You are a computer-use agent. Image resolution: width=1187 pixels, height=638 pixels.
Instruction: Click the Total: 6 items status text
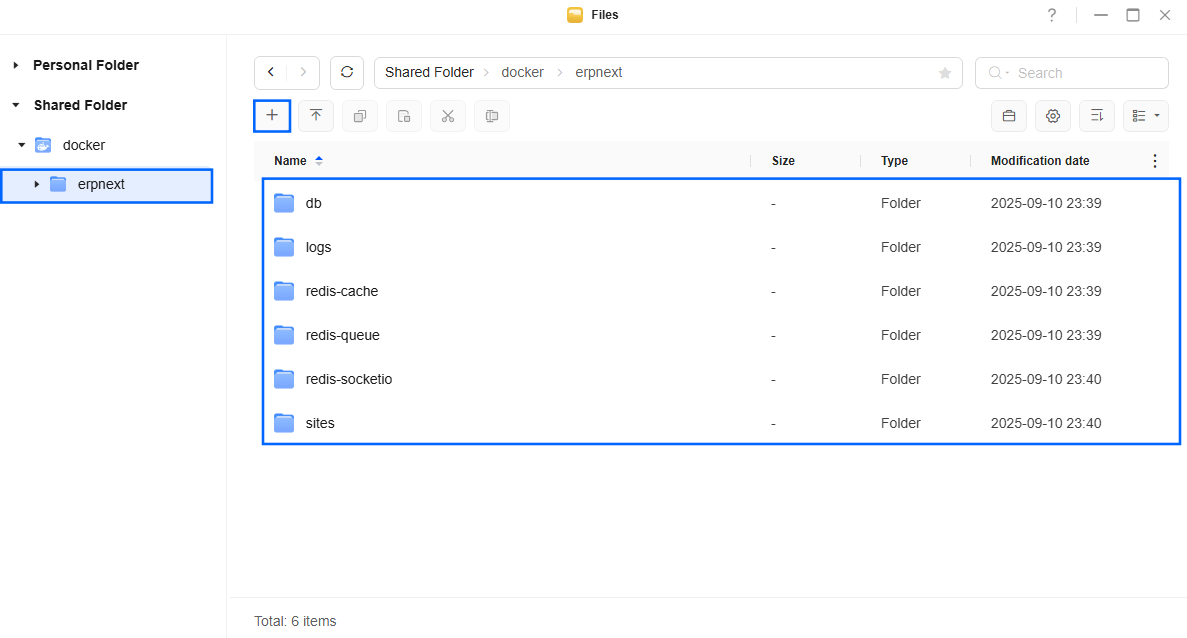[295, 621]
